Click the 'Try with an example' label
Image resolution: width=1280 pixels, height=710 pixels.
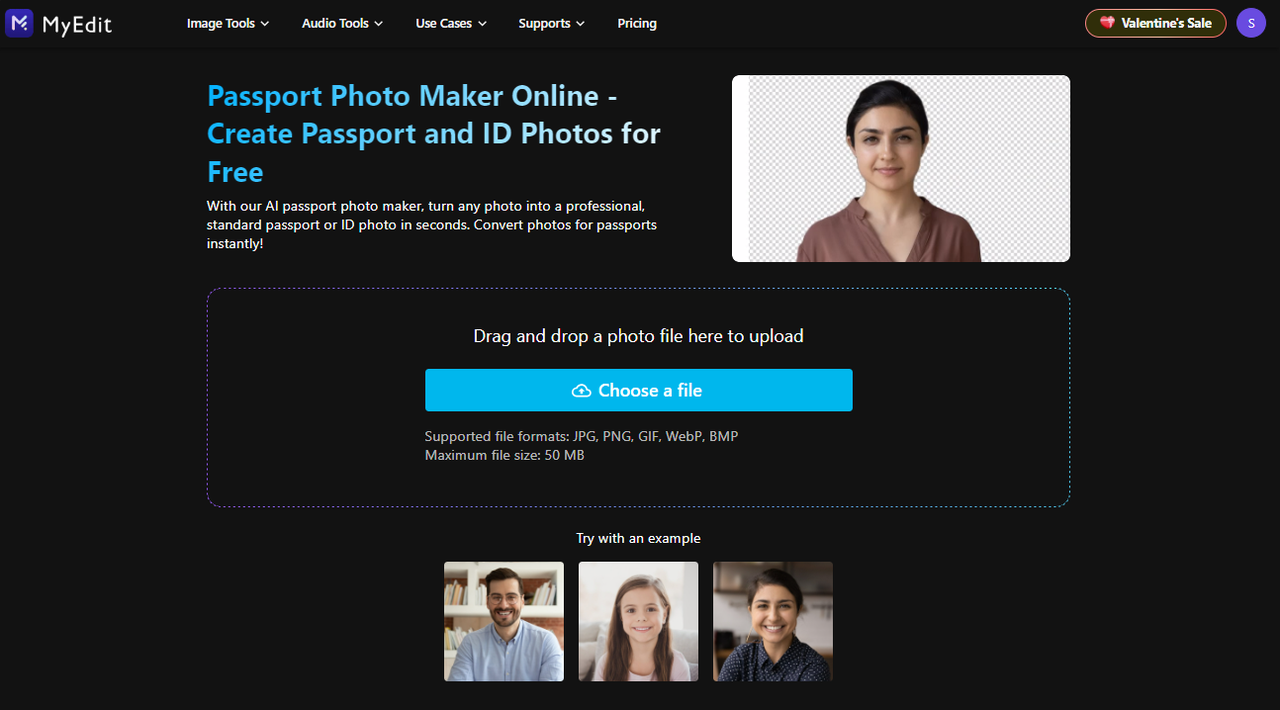638,538
